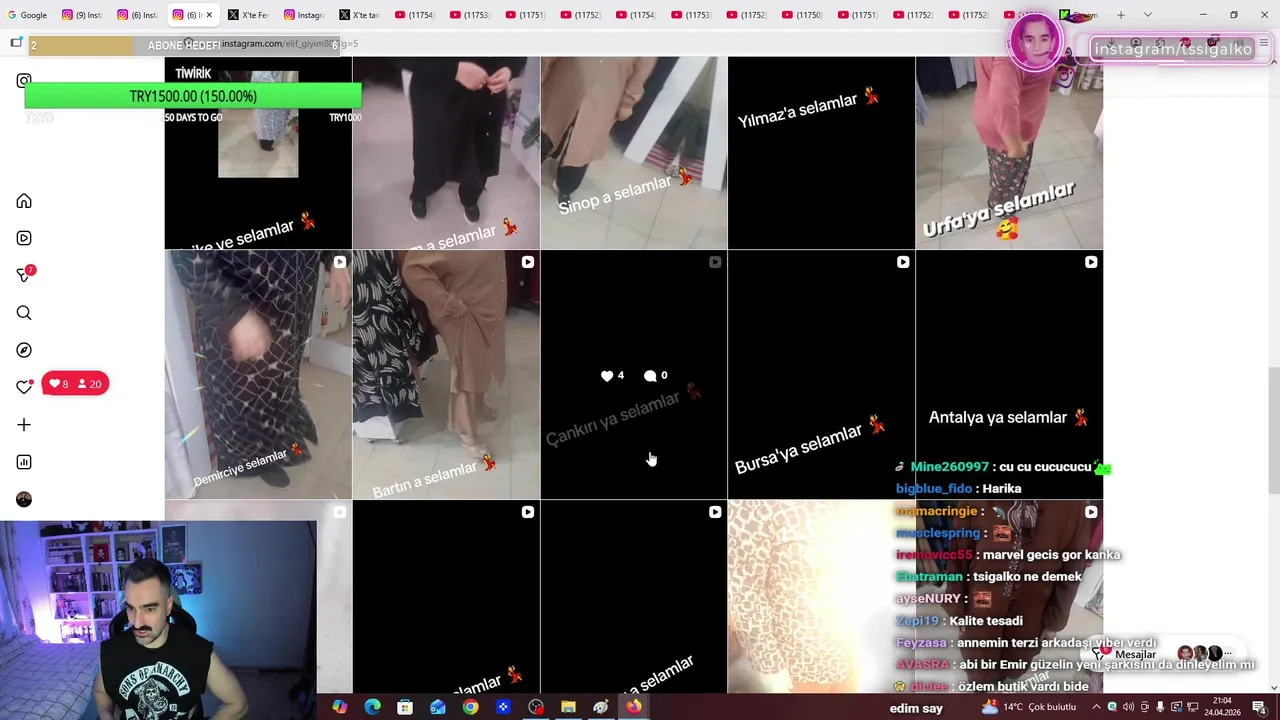Click the comment count on Çankırı tile
Viewport: 1280px width, 720px height.
[656, 375]
